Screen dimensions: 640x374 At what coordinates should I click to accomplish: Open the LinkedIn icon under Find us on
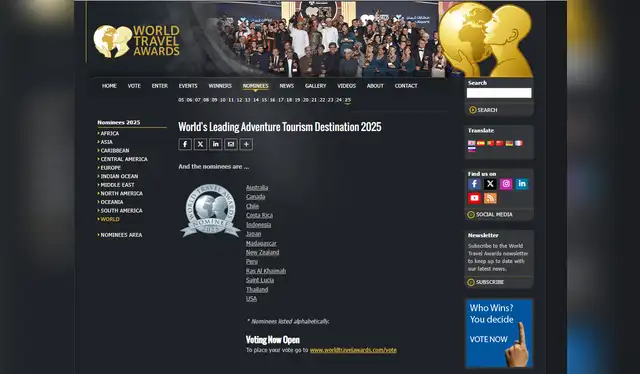tap(522, 184)
